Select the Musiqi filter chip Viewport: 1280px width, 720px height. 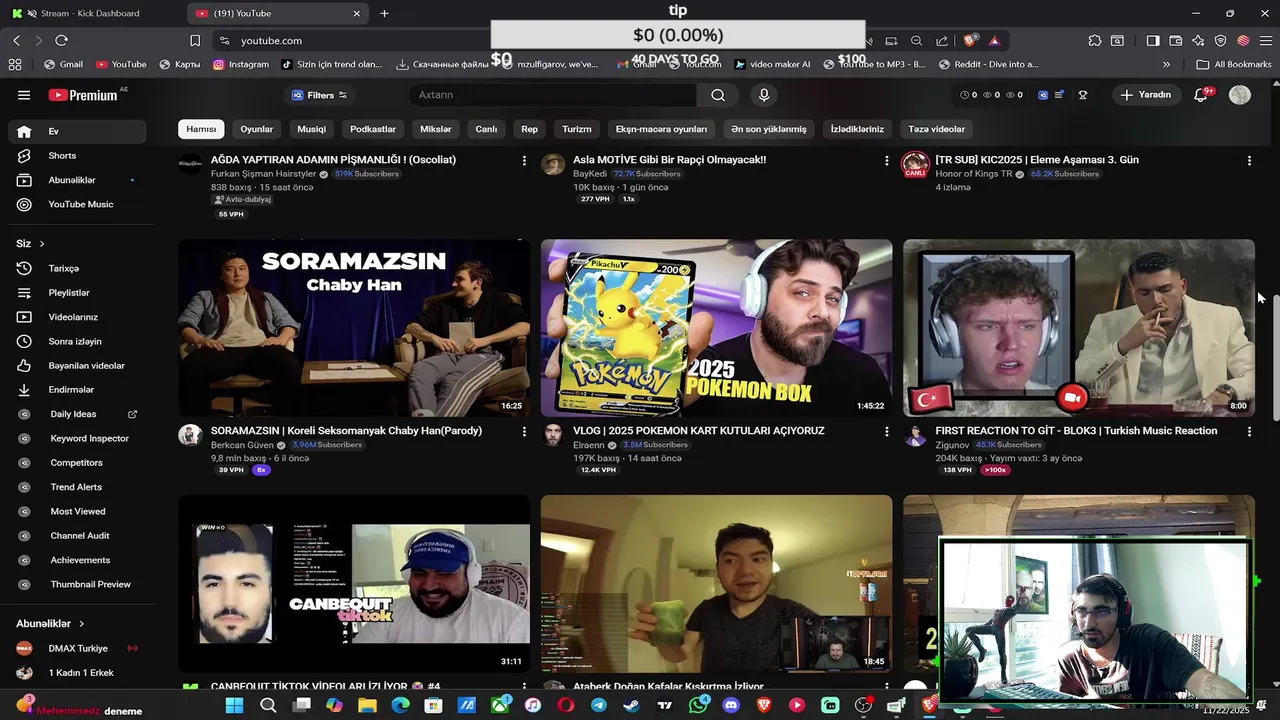pos(311,129)
